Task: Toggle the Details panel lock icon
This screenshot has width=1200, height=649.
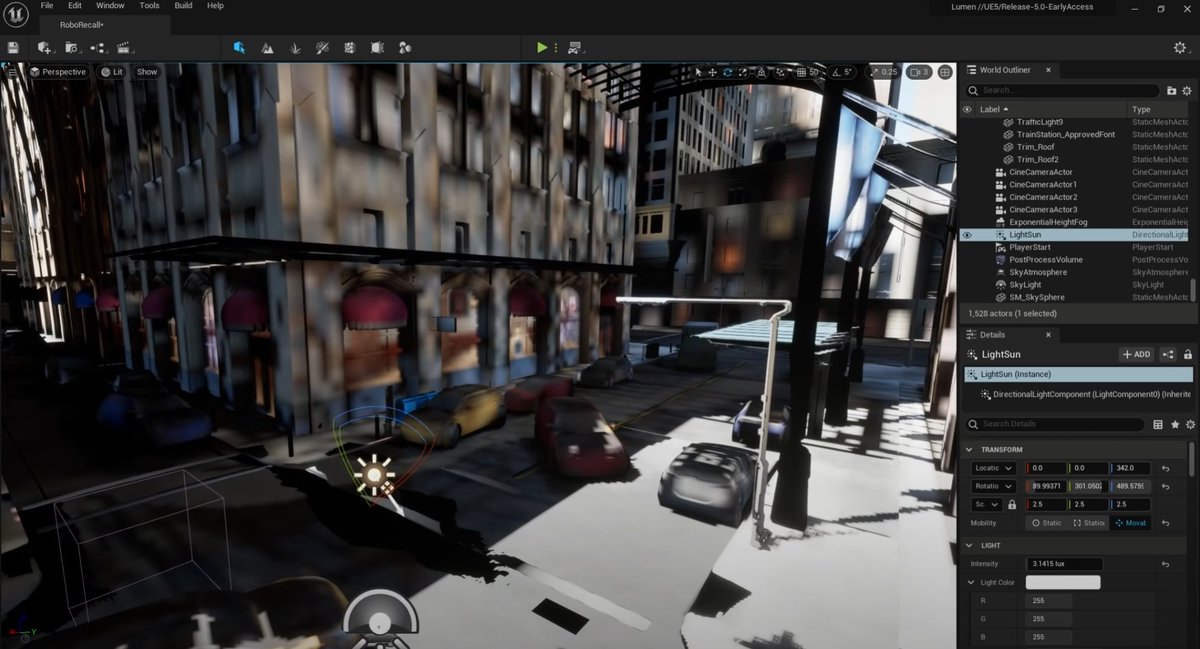Action: [x=1188, y=354]
